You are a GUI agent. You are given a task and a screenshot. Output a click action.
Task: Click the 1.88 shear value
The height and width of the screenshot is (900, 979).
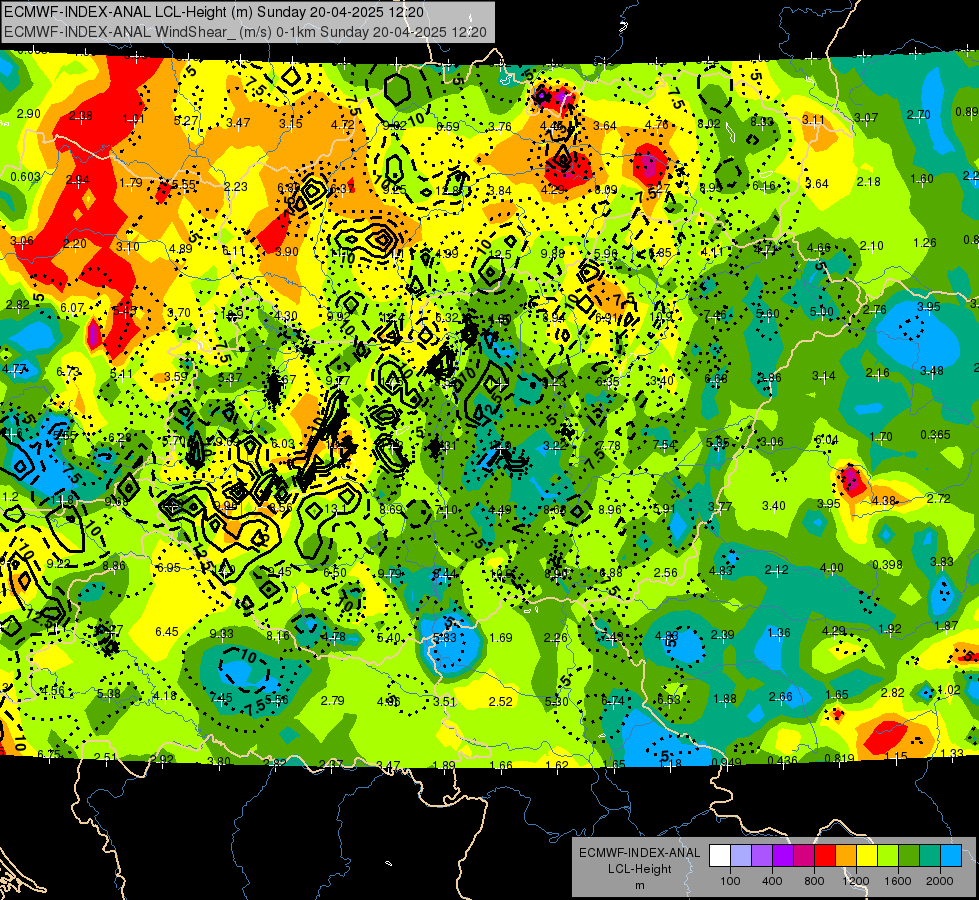725,698
